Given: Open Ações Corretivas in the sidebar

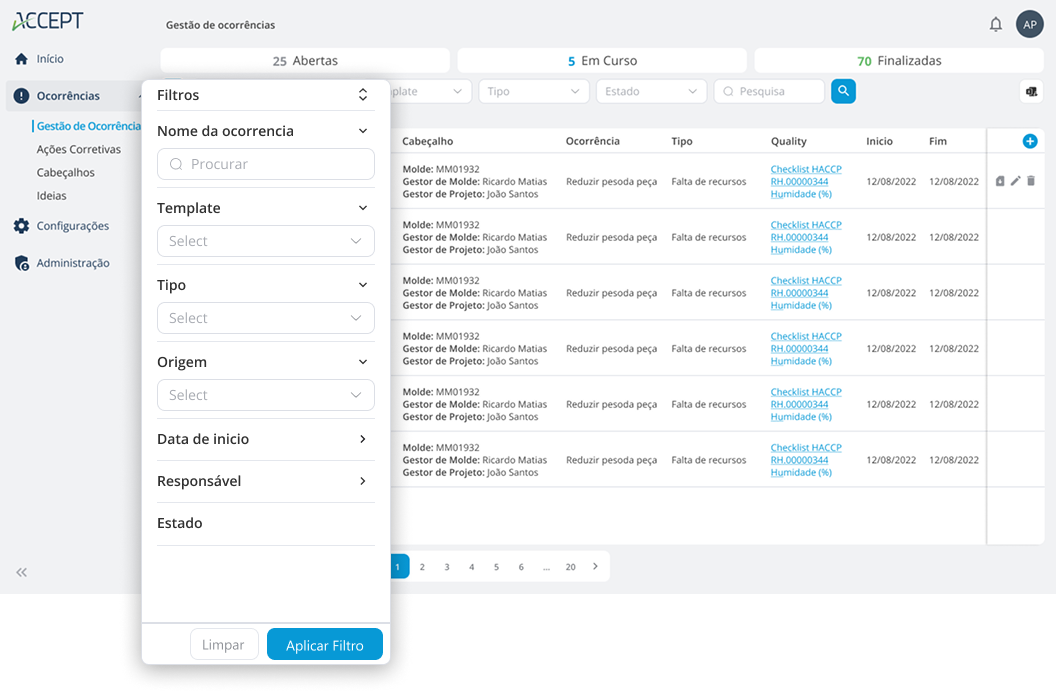Looking at the screenshot, I should coord(79,150).
